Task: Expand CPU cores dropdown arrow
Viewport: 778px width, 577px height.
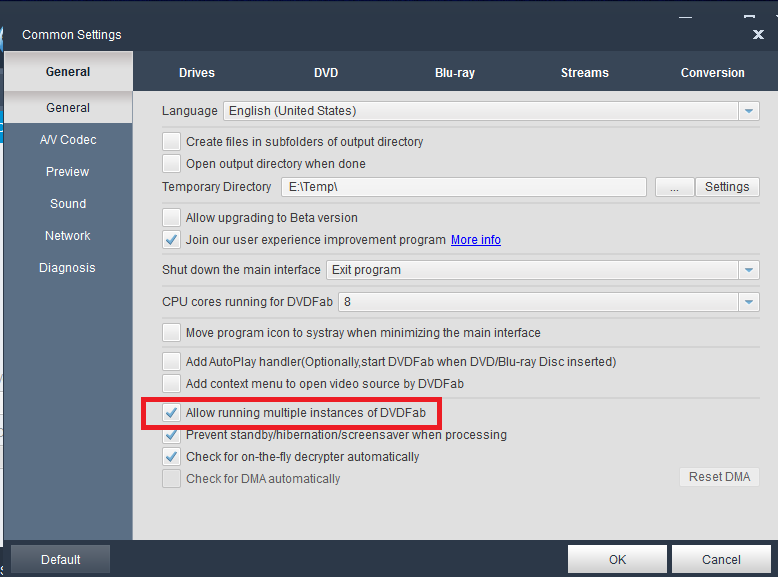Action: [749, 302]
